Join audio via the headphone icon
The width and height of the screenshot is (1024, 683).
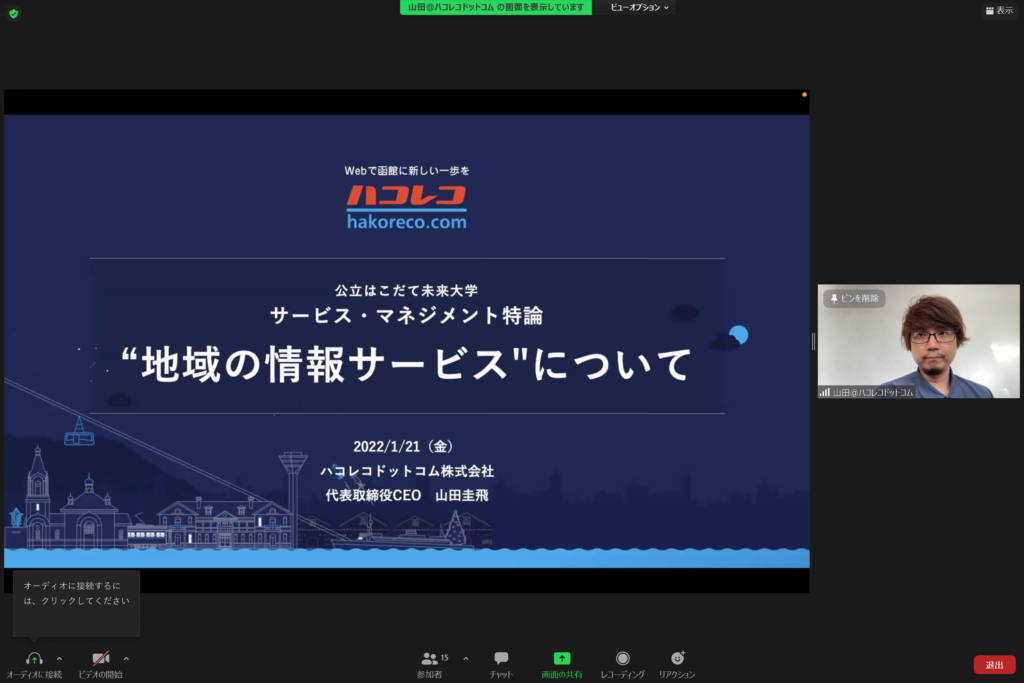tap(34, 658)
